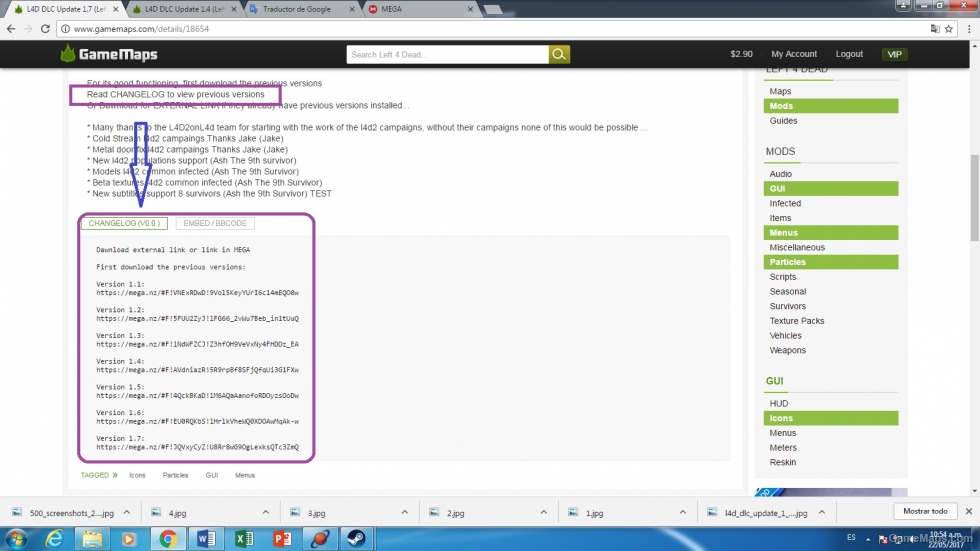Click the browser Back arrow
The image size is (980, 551).
(x=11, y=29)
